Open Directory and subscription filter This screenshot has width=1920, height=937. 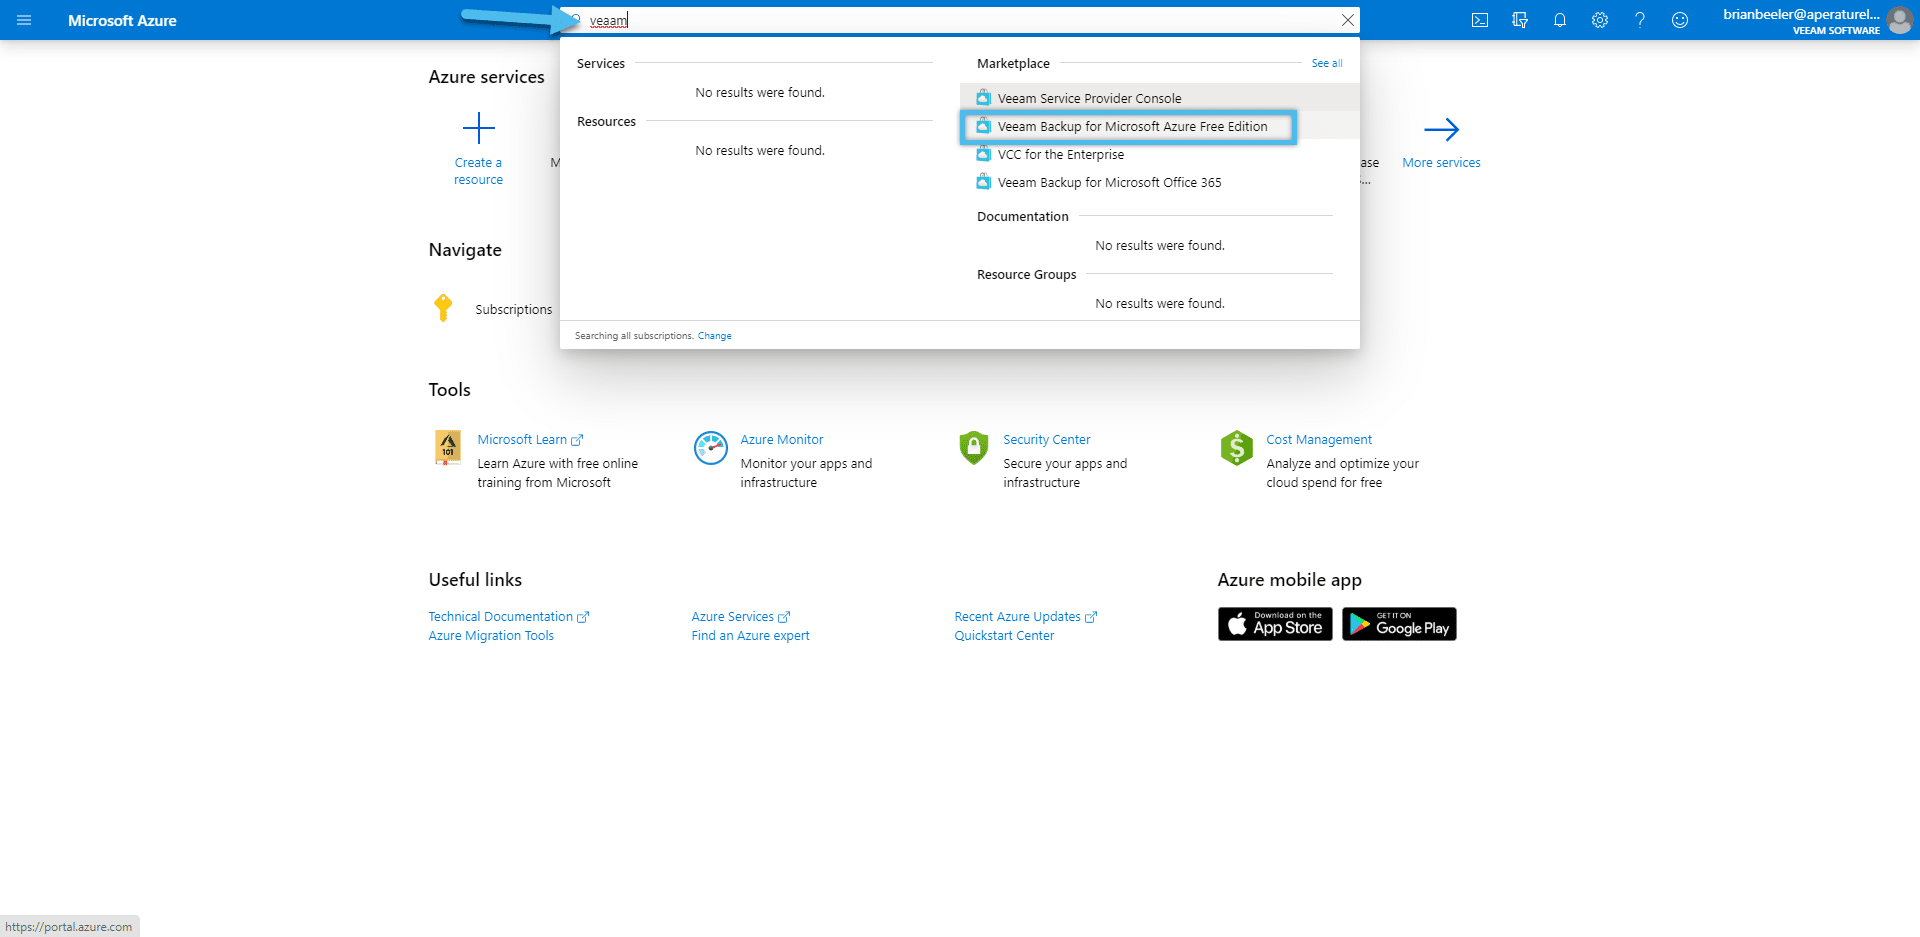(x=1520, y=20)
